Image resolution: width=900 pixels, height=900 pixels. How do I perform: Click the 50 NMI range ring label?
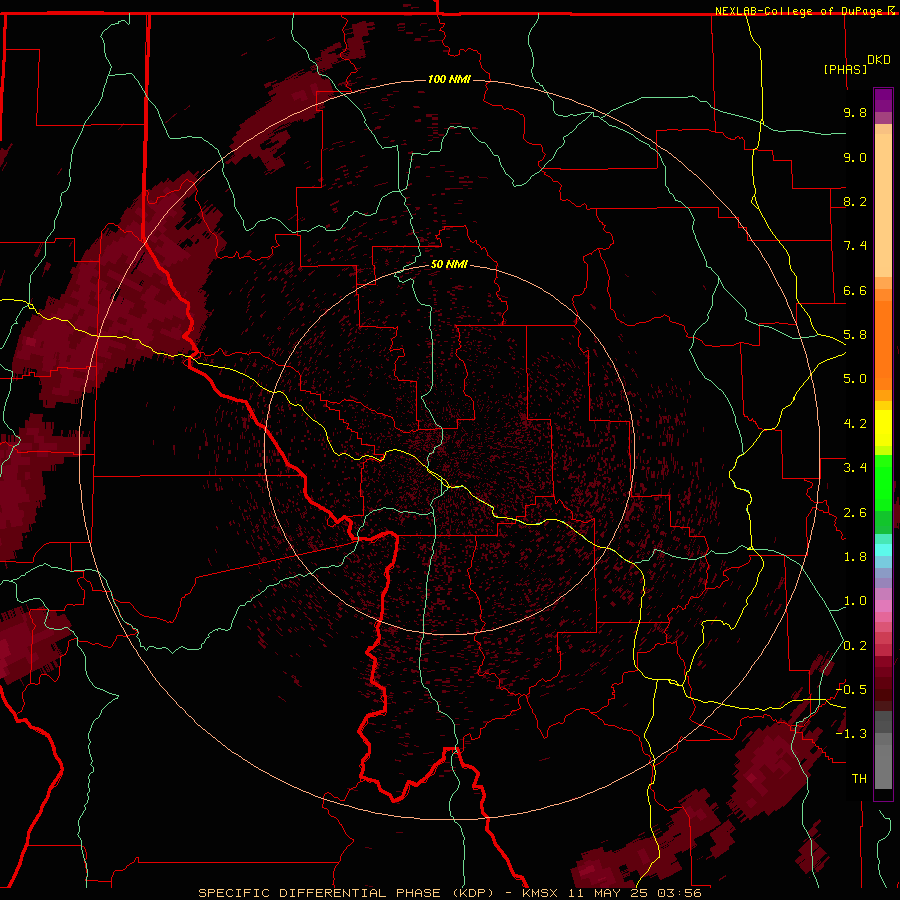(449, 264)
